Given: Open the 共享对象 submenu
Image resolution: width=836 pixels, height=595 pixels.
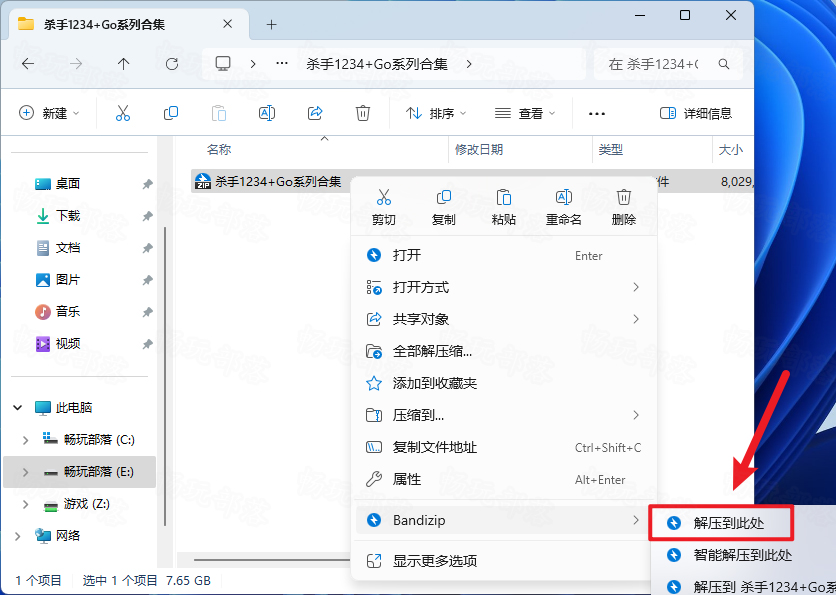Looking at the screenshot, I should pos(503,319).
